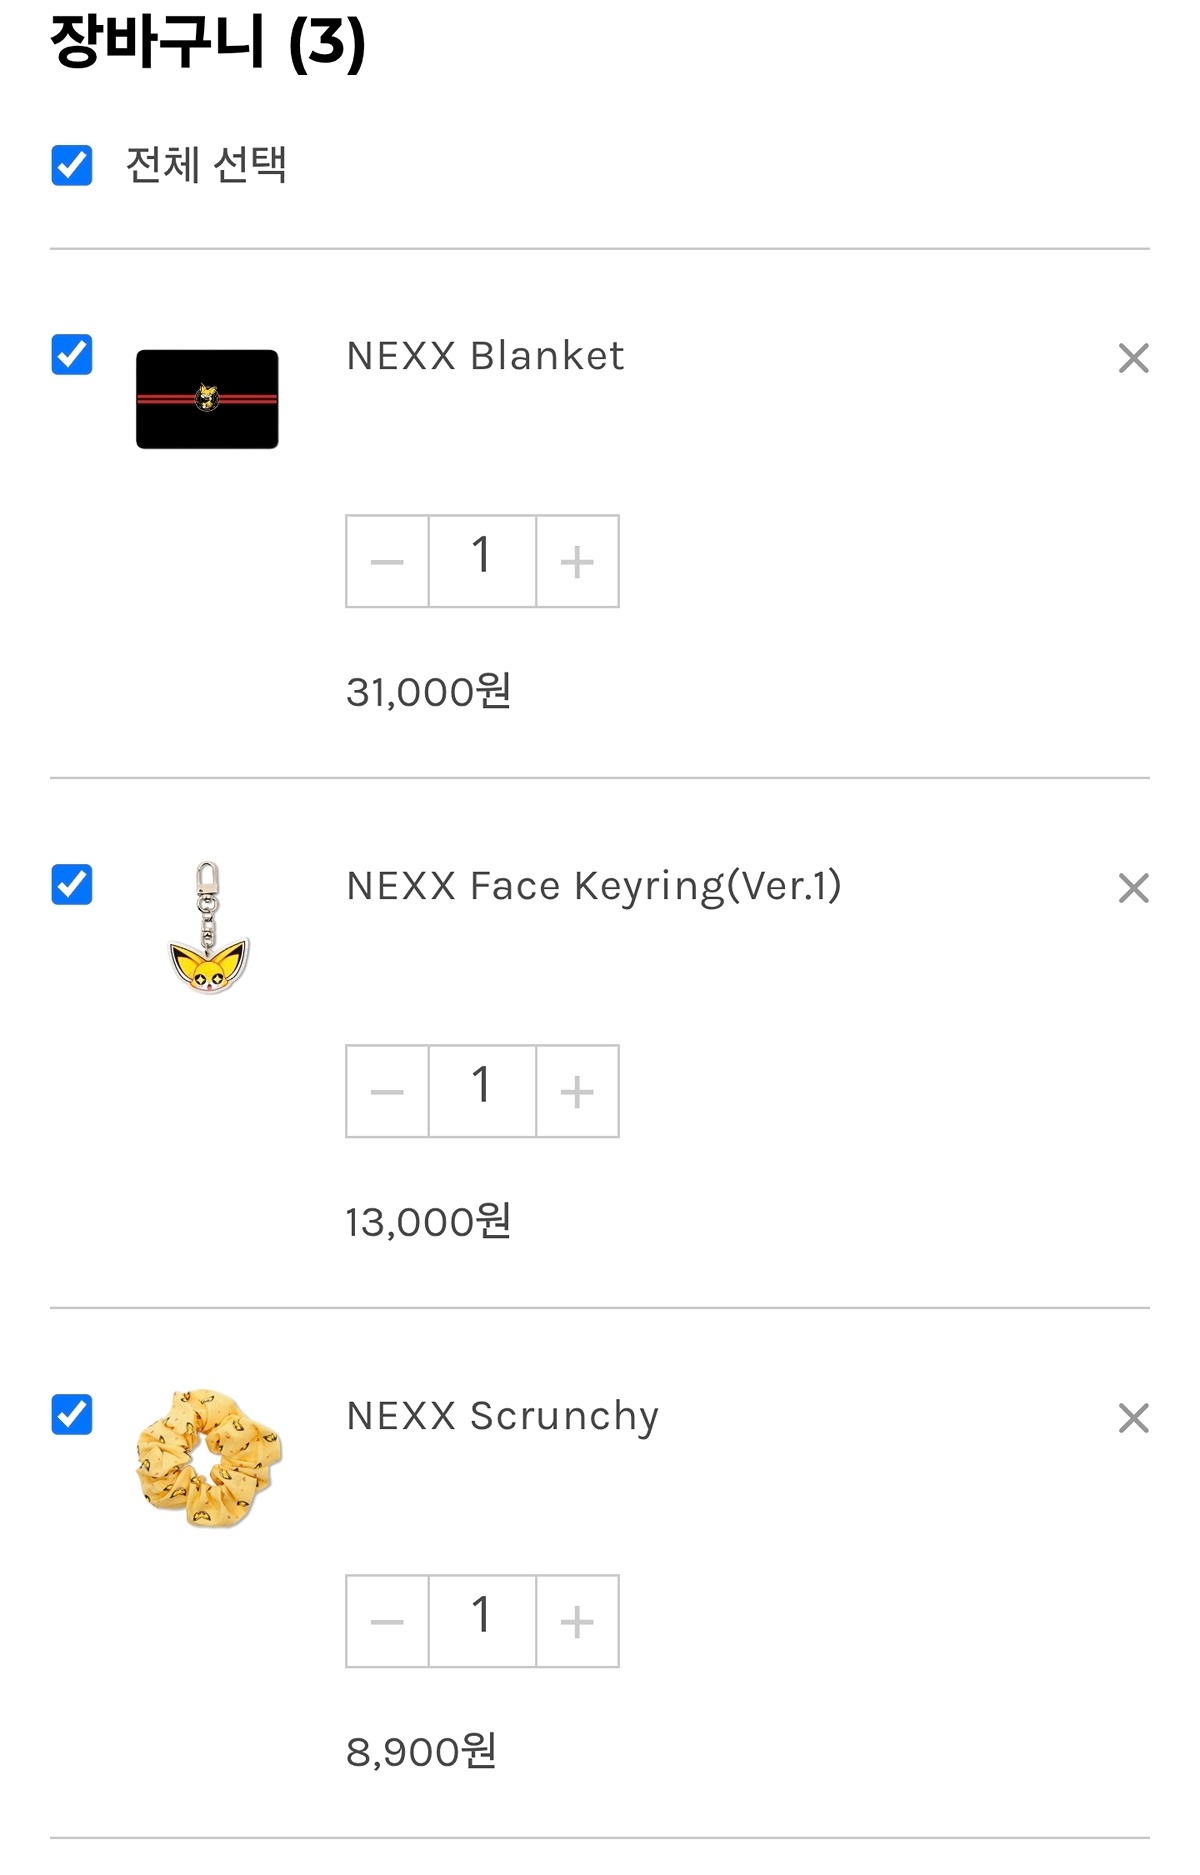Open the NEXX Face Keyring(Ver.1) name link
Viewport: 1200px width, 1875px height.
click(x=594, y=886)
